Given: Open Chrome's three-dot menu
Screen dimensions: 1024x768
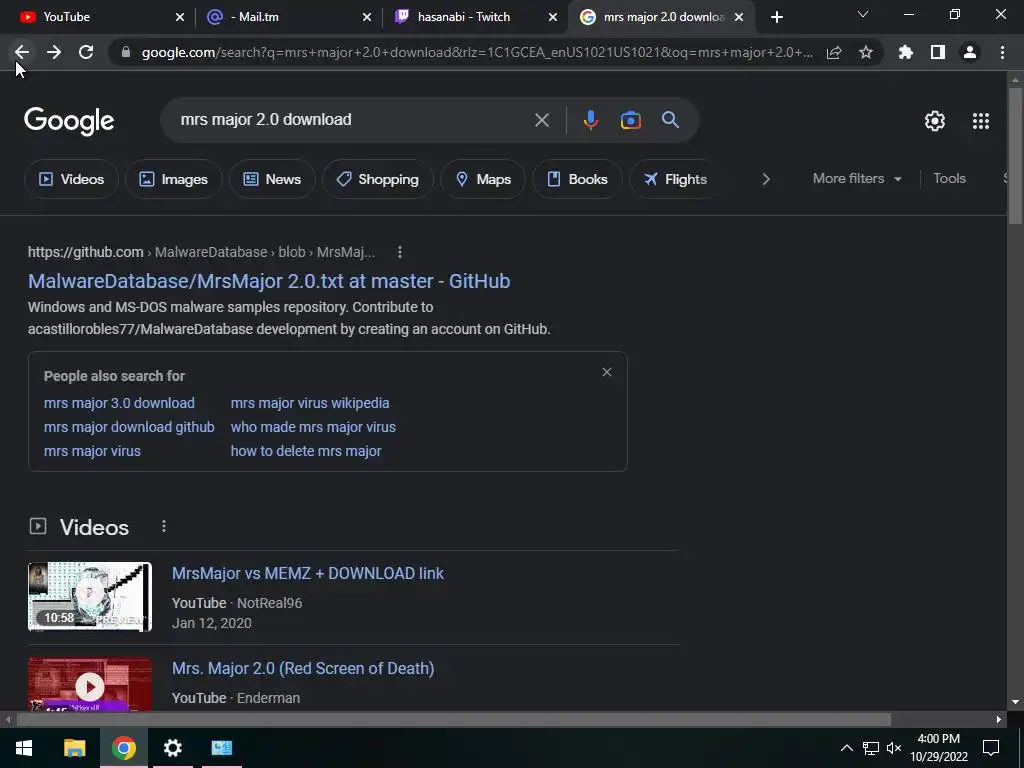Looking at the screenshot, I should click(x=1002, y=52).
